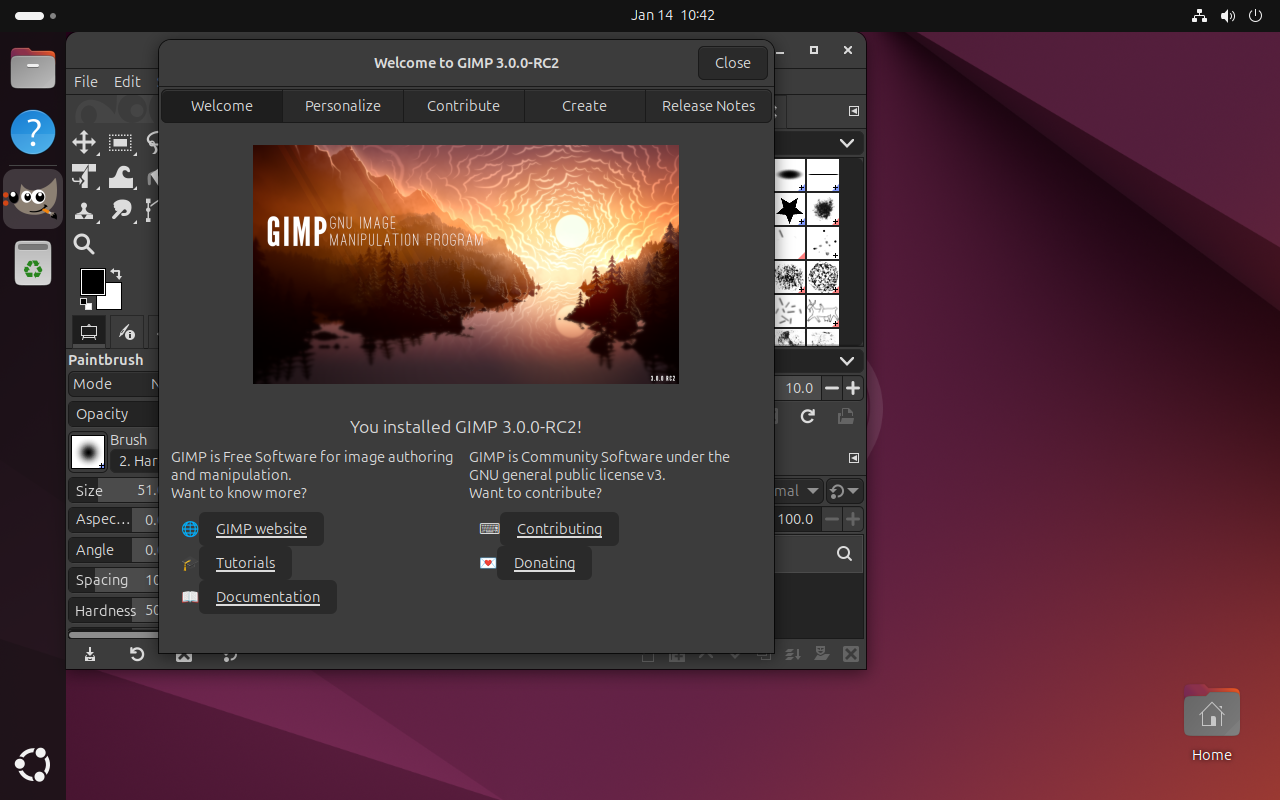The height and width of the screenshot is (800, 1280).
Task: Open the Tutorials link
Action: (x=245, y=563)
